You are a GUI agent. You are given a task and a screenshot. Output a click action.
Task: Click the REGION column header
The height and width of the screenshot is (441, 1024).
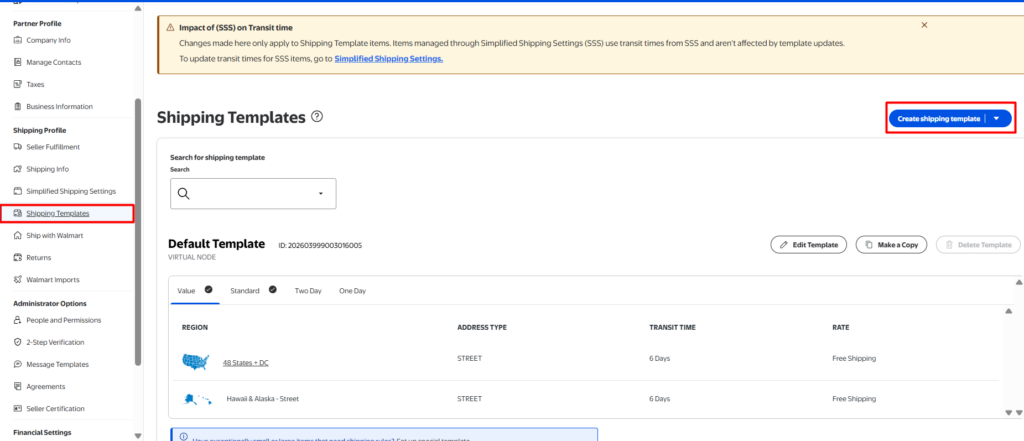(195, 327)
